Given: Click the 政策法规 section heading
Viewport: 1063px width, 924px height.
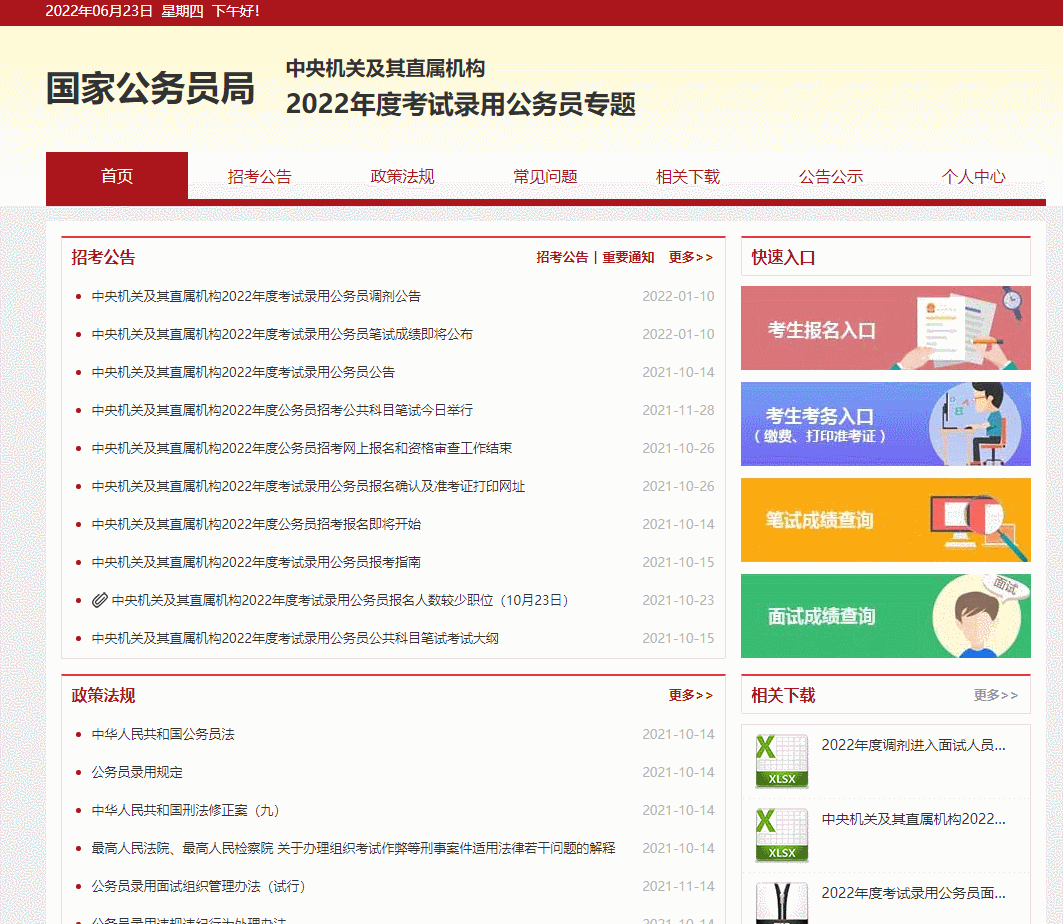Looking at the screenshot, I should 103,695.
